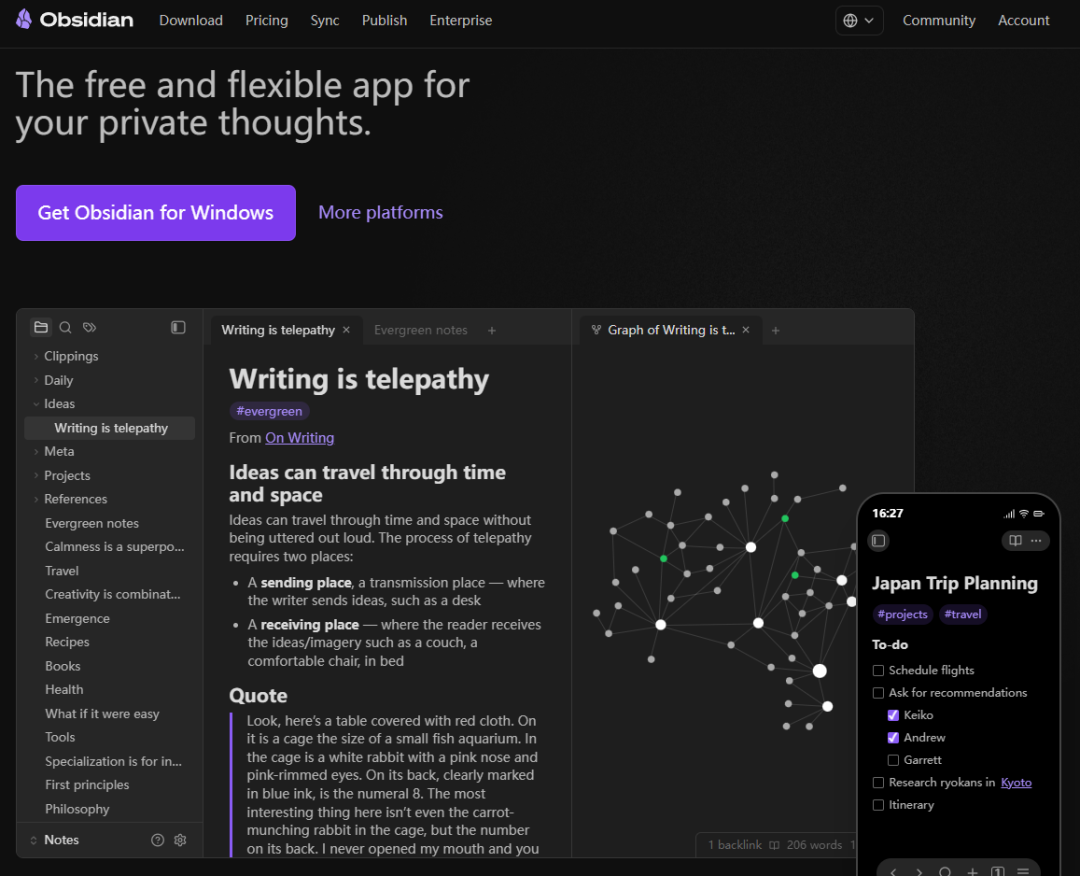
Task: Open the language globe dropdown
Action: pos(858,20)
